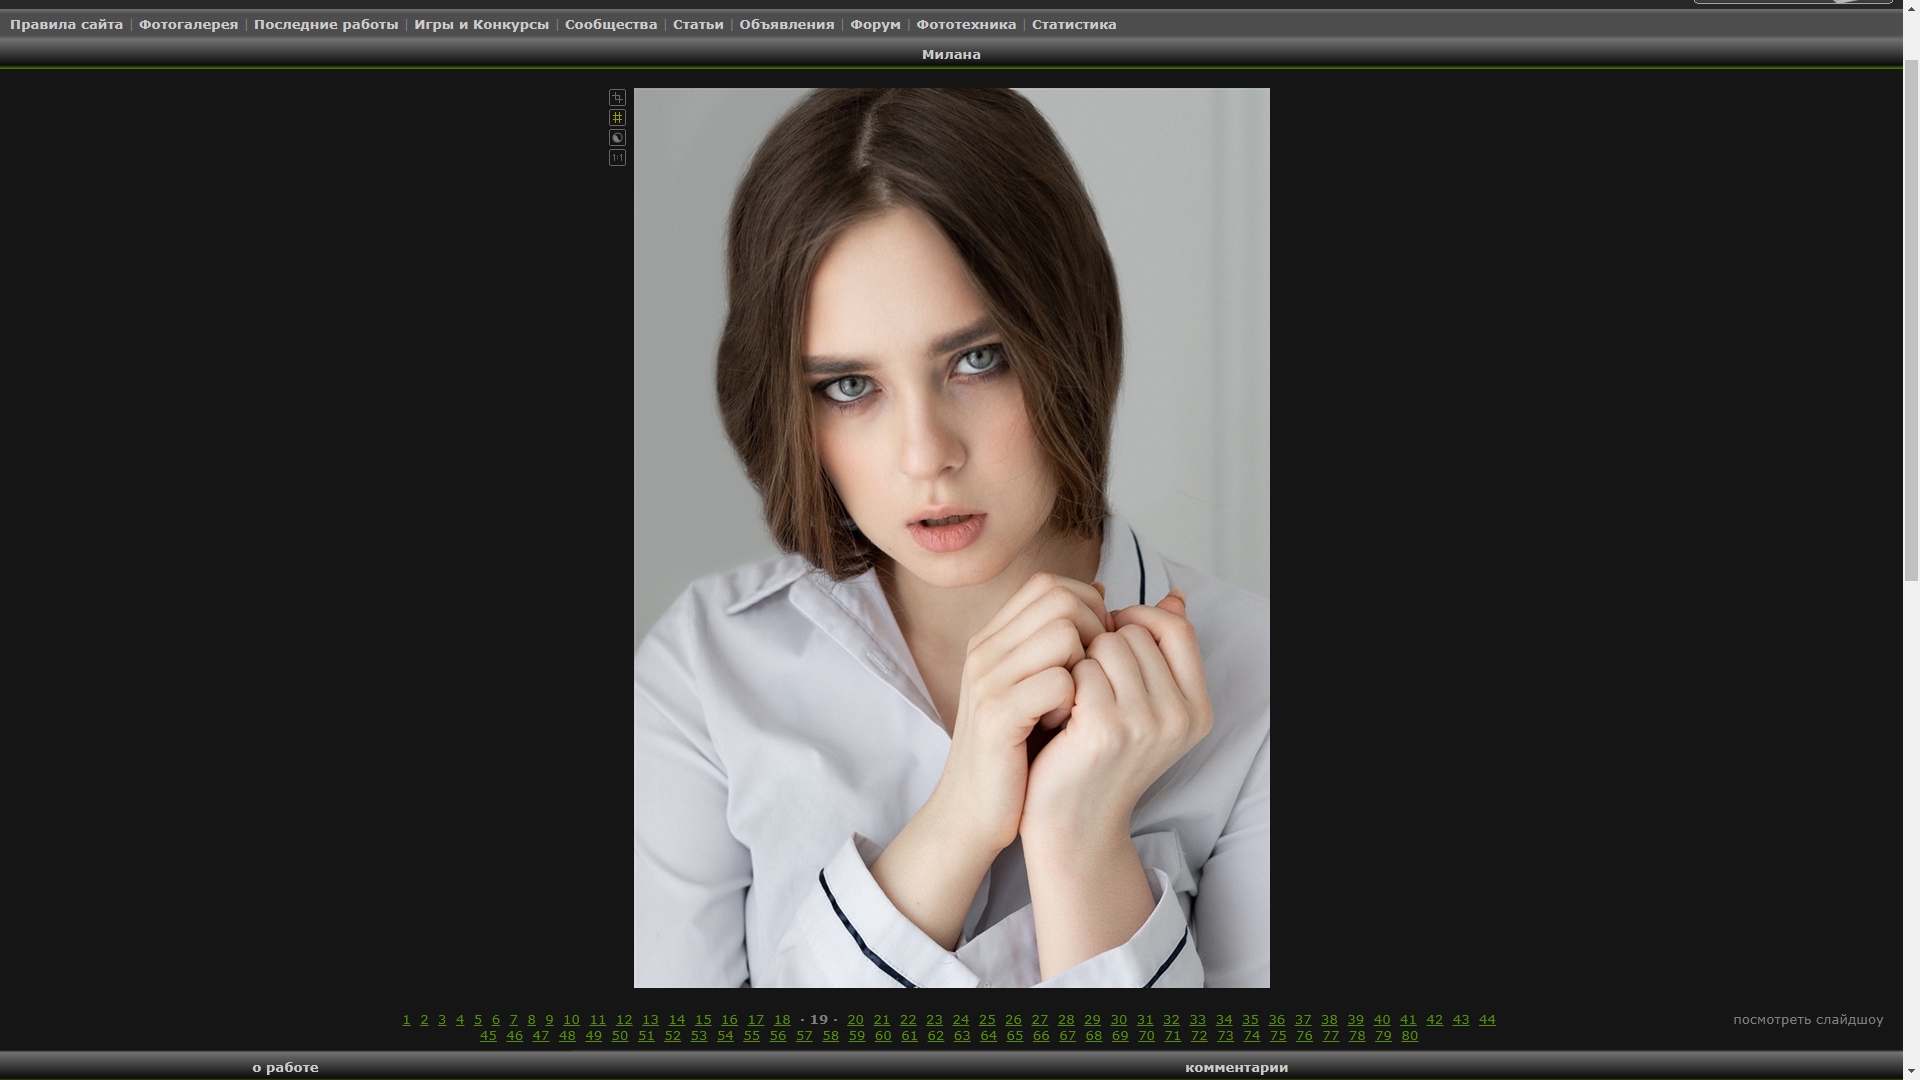Go to photo page 18
Screen dimensions: 1920x1080
(x=782, y=1019)
